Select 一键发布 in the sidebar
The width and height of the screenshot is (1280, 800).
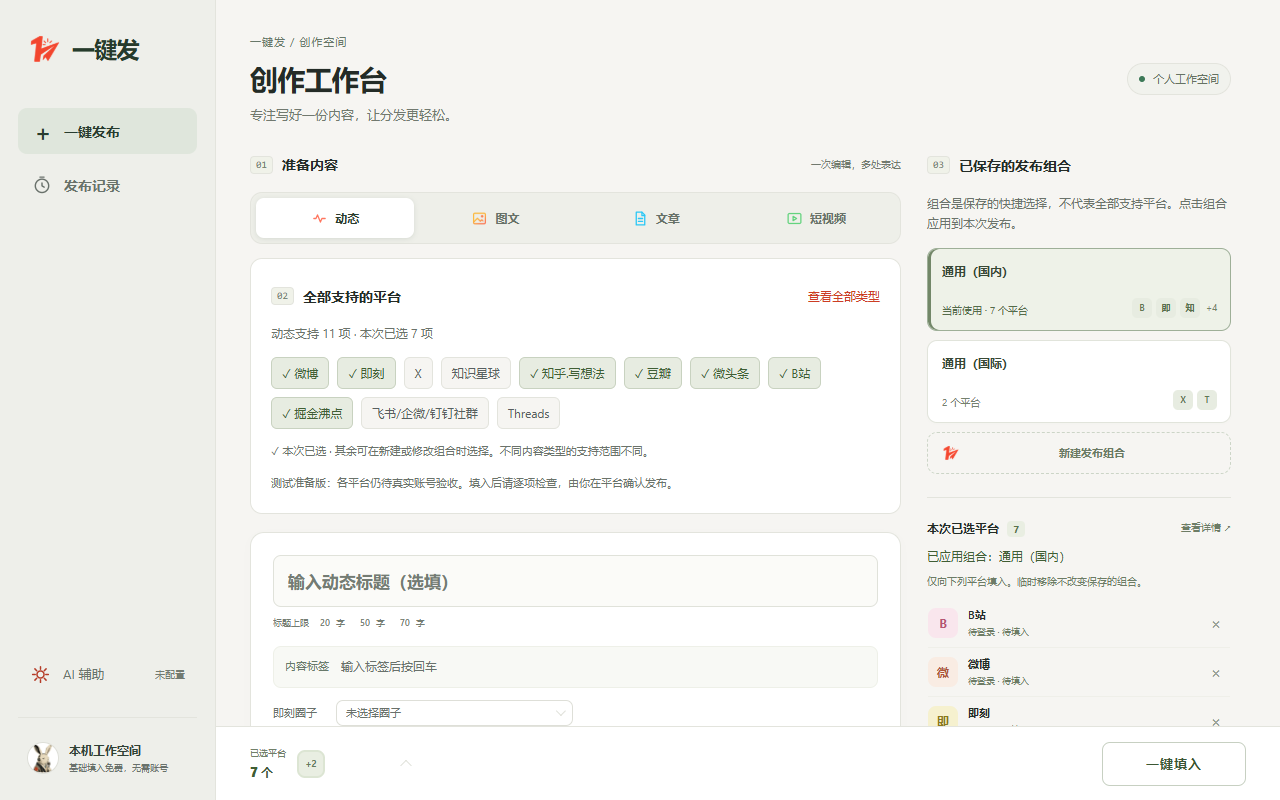(107, 131)
